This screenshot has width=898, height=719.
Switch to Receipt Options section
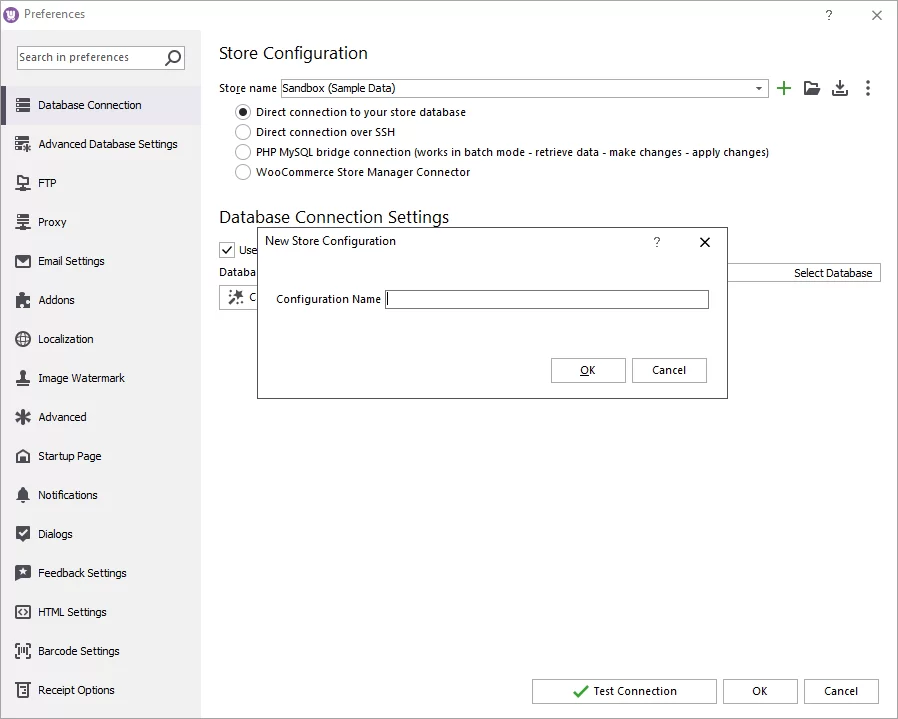coord(22,690)
